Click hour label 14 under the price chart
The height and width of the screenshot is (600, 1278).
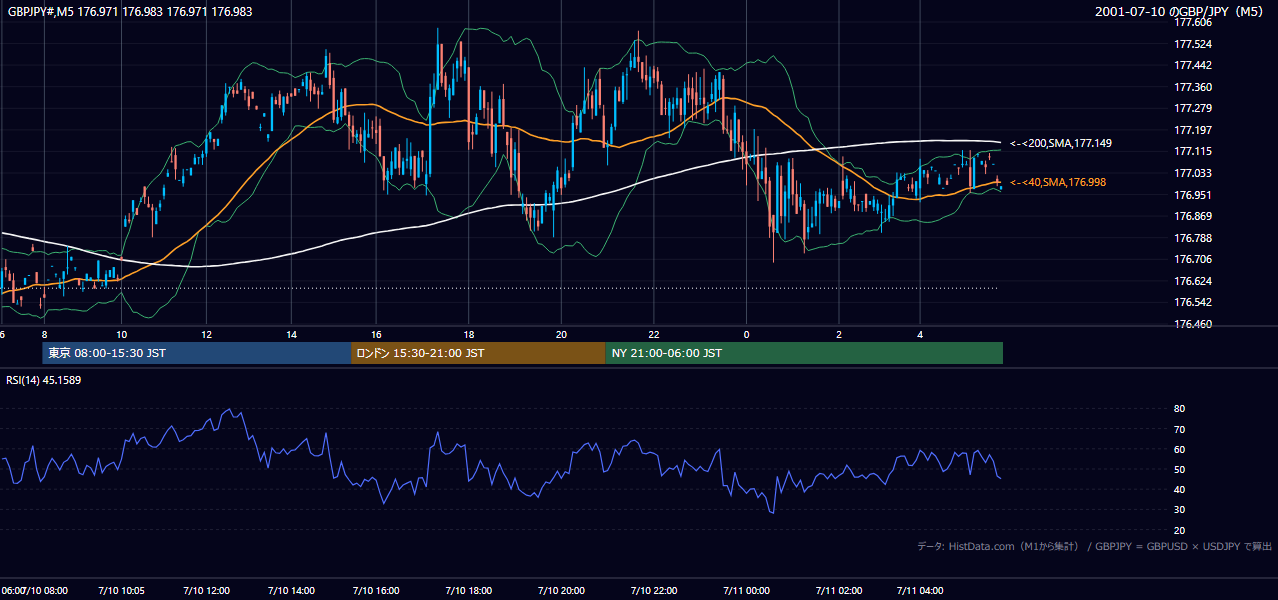291,334
